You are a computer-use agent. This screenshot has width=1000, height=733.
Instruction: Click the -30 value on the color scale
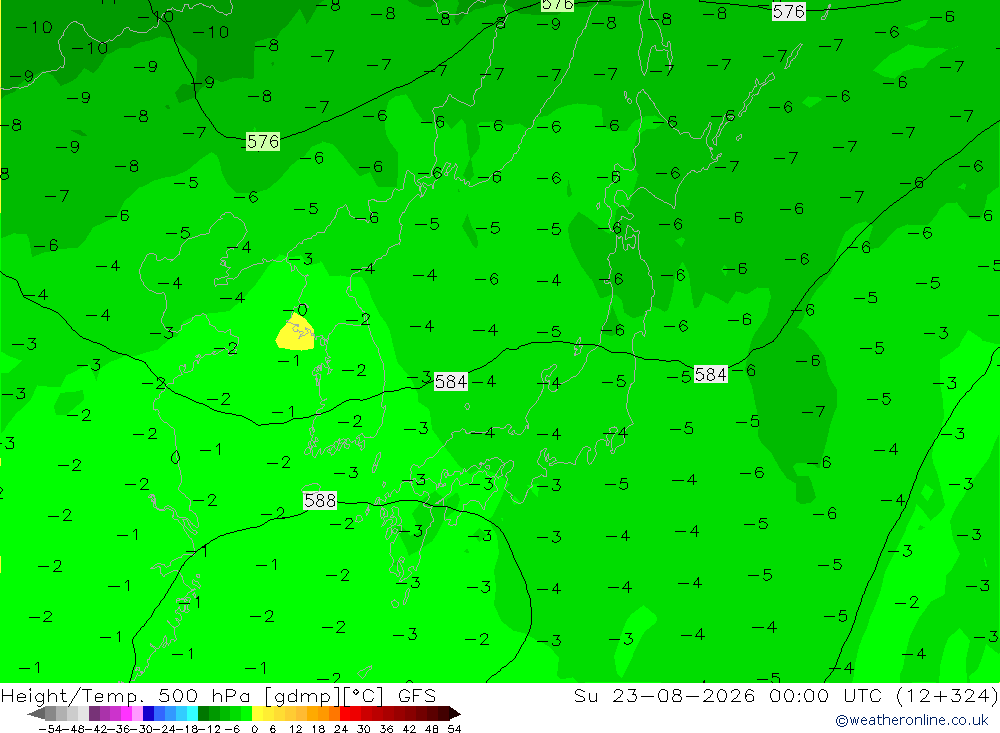pyautogui.click(x=142, y=729)
